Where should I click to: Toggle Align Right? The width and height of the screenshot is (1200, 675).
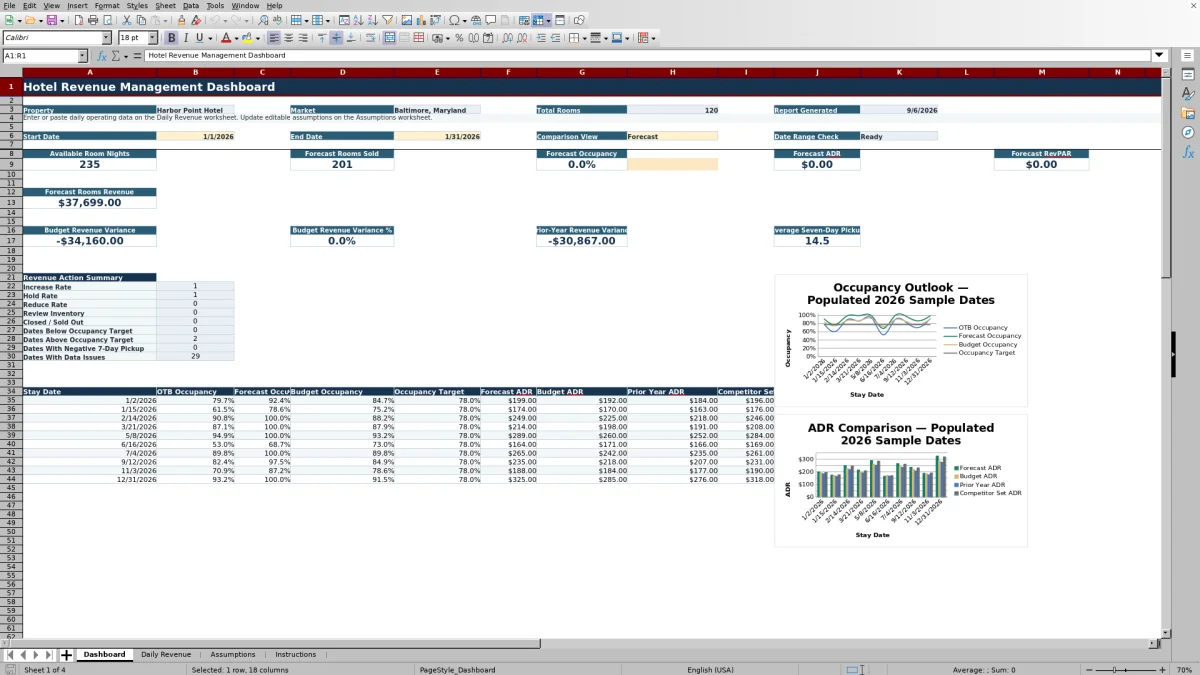303,38
